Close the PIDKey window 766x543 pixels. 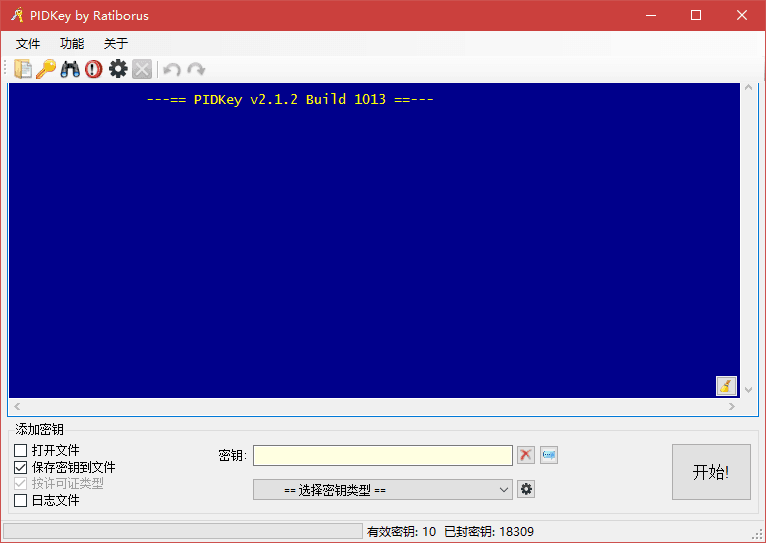click(742, 15)
